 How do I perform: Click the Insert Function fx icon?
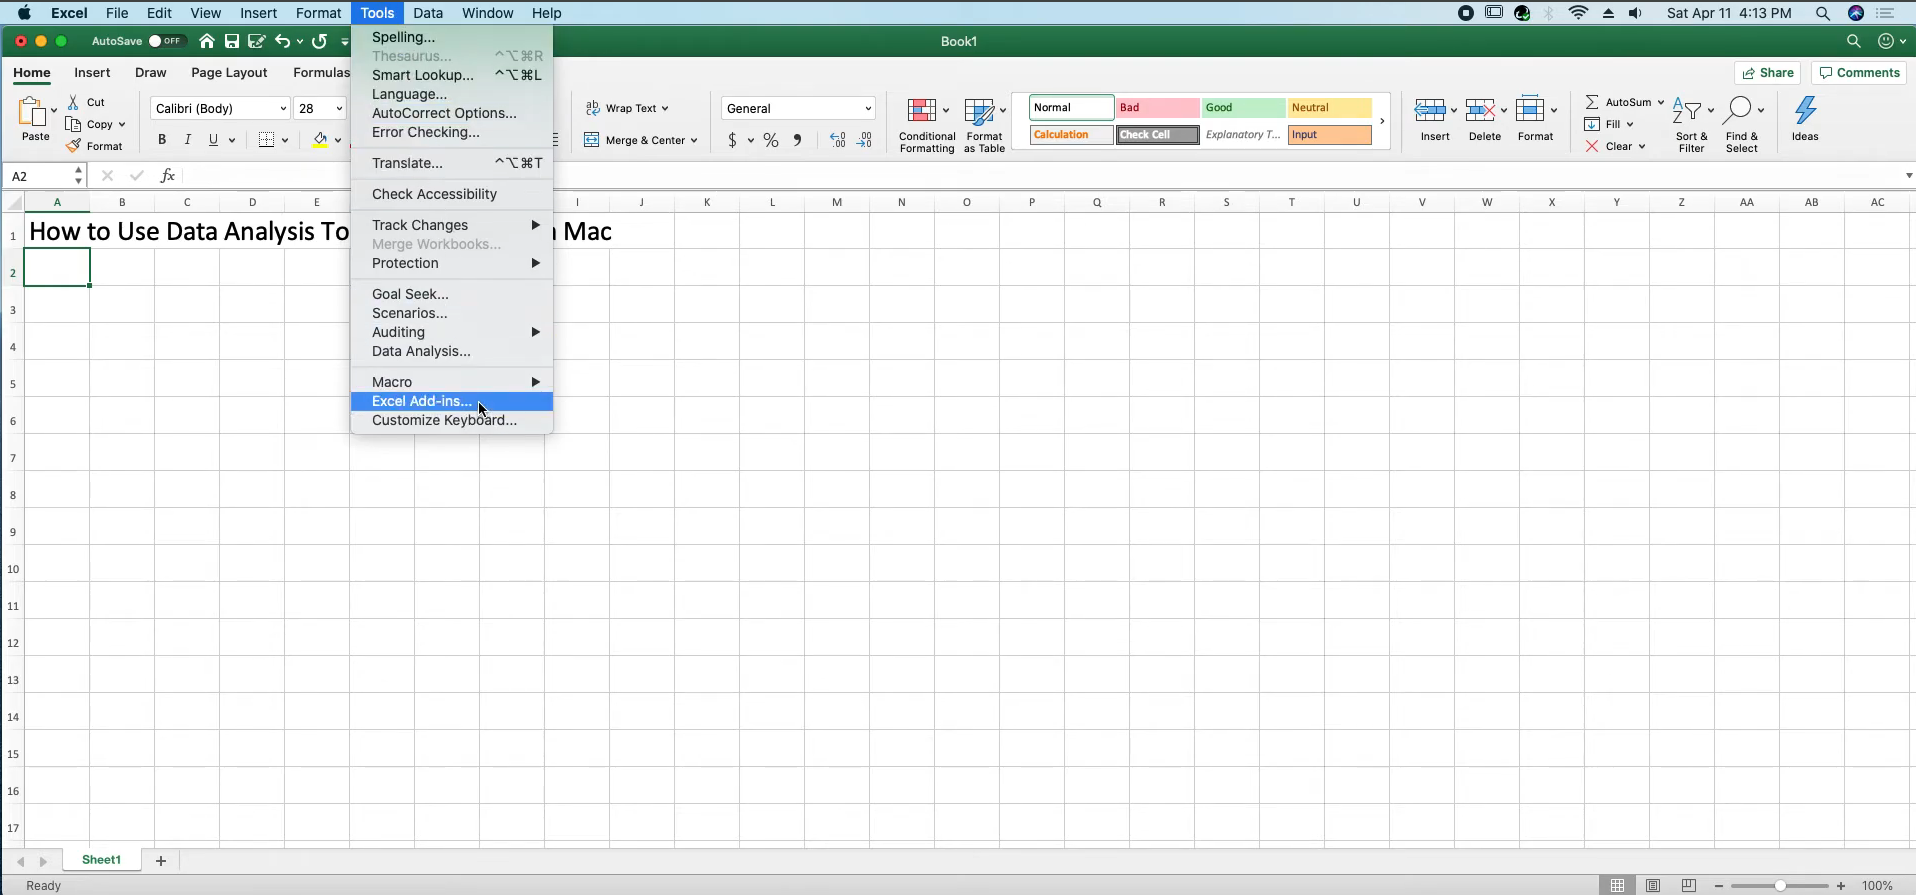pyautogui.click(x=168, y=175)
